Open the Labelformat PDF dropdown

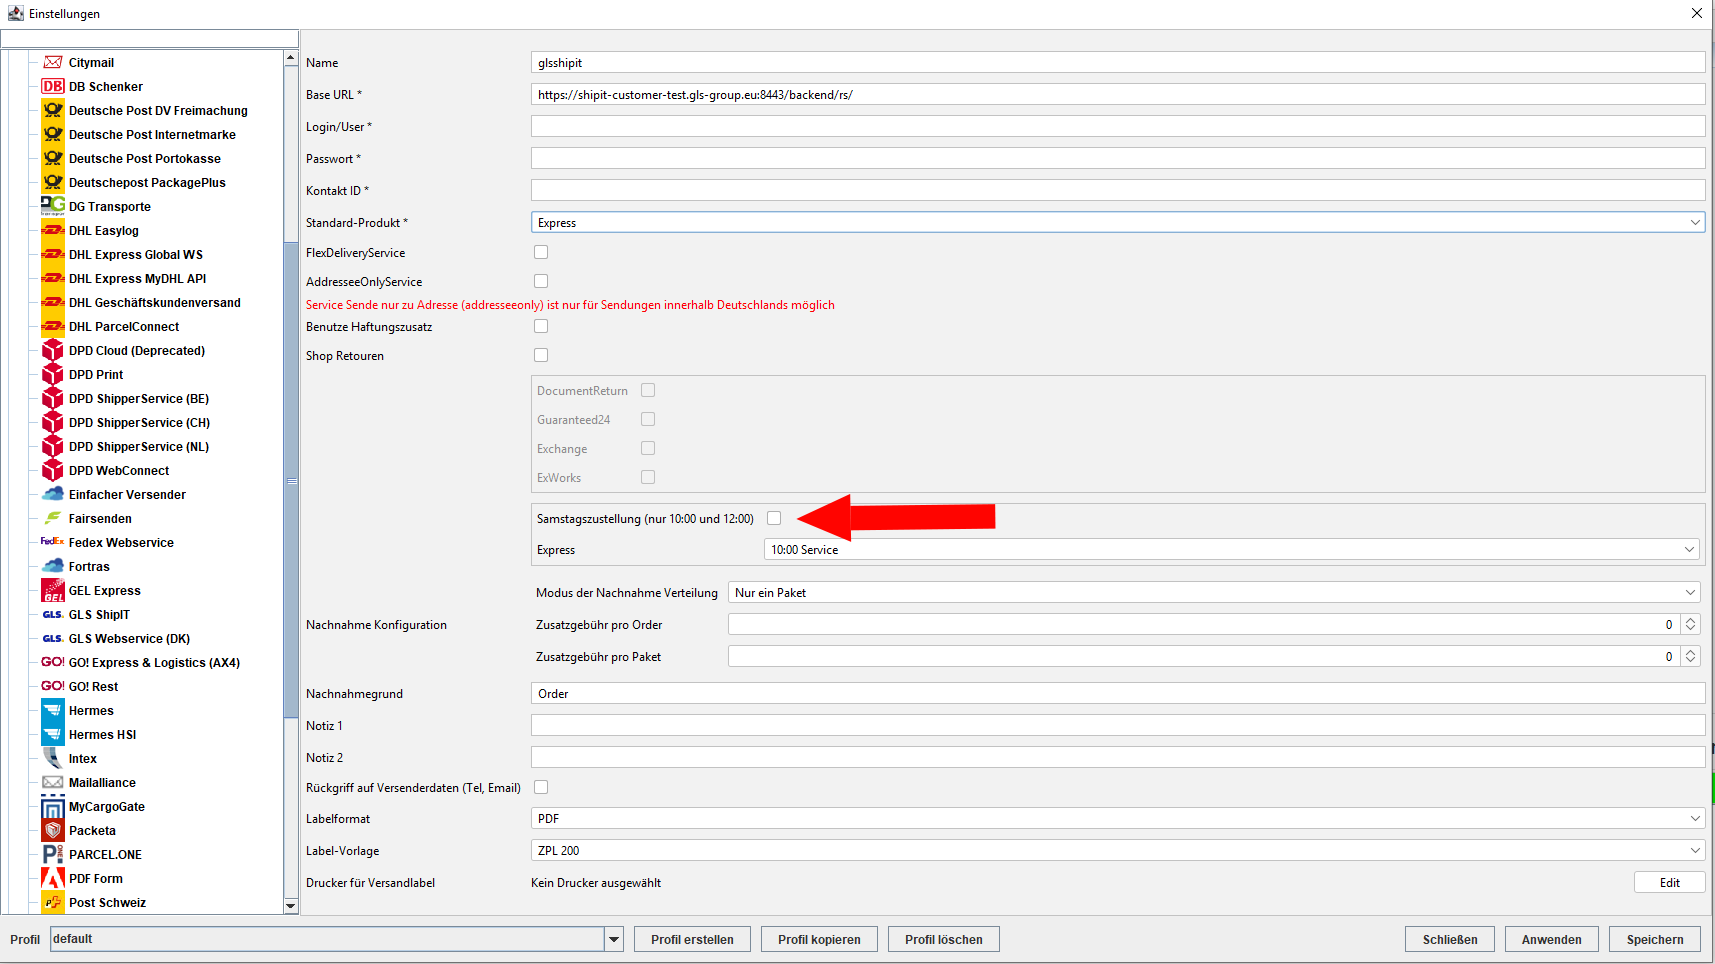click(1118, 818)
